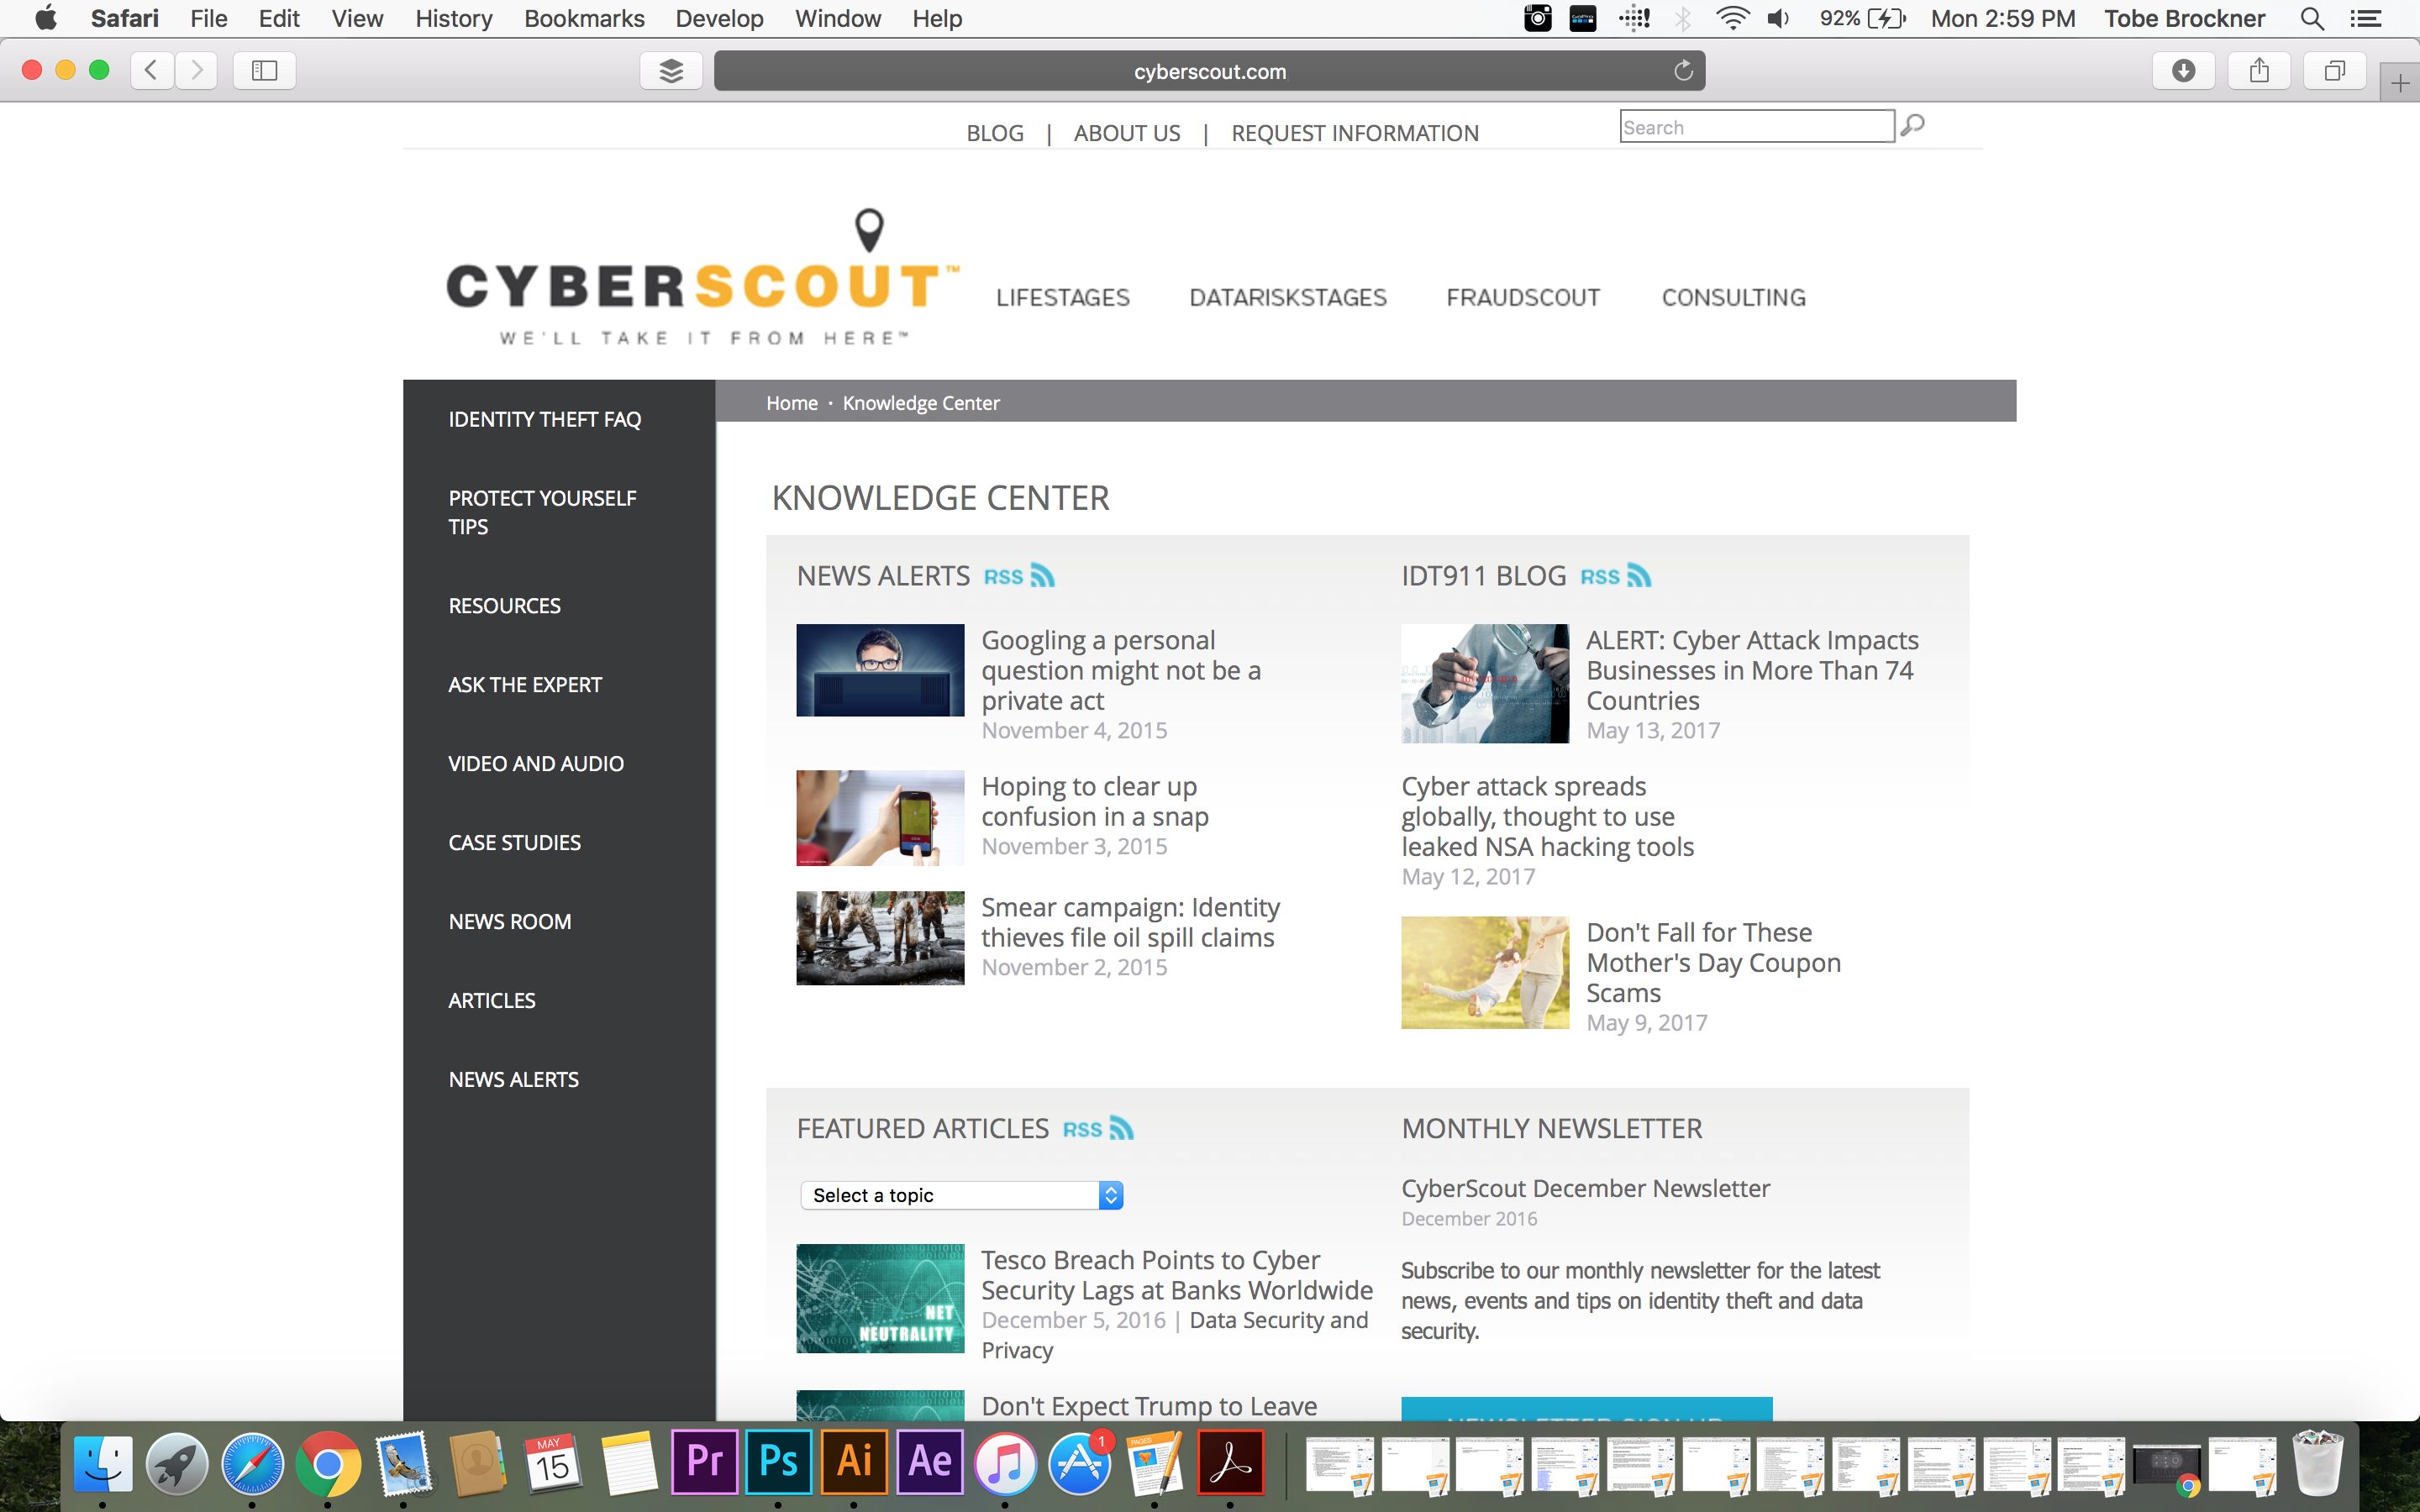This screenshot has height=1512, width=2420.
Task: Open the CONSULTING nav section
Action: pos(1733,297)
